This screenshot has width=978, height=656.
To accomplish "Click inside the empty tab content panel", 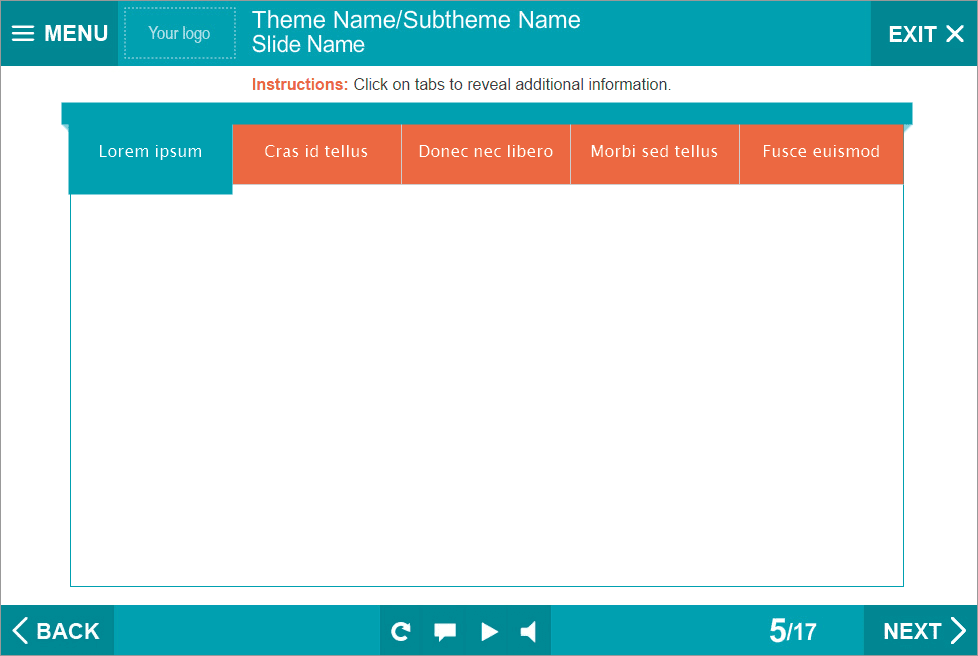I will 486,390.
